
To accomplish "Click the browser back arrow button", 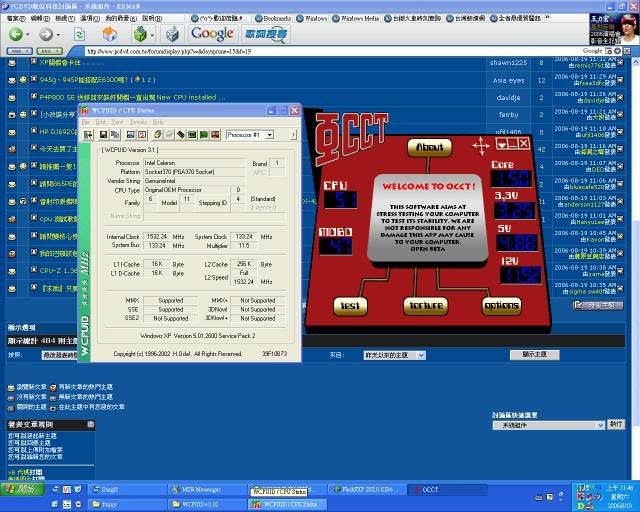I will pyautogui.click(x=17, y=34).
